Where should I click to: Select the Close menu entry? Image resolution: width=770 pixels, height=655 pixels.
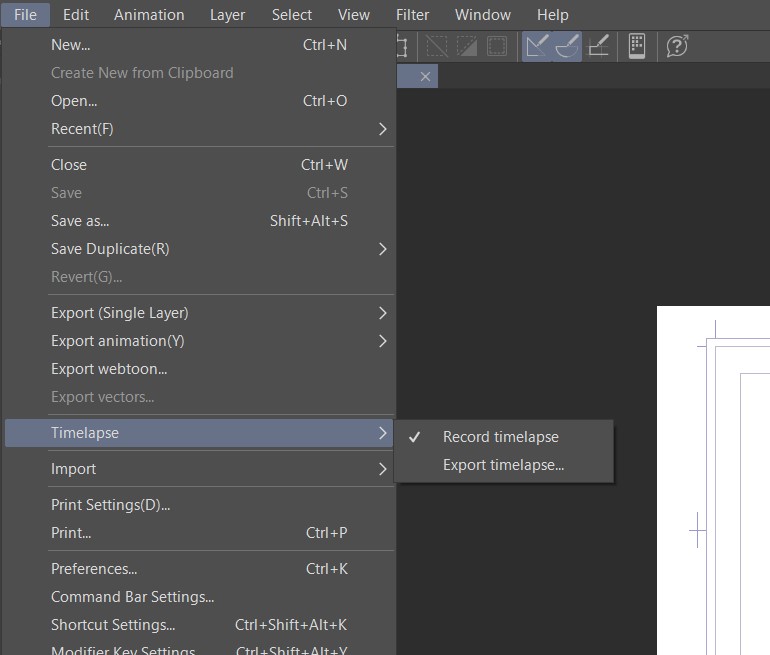[x=198, y=164]
